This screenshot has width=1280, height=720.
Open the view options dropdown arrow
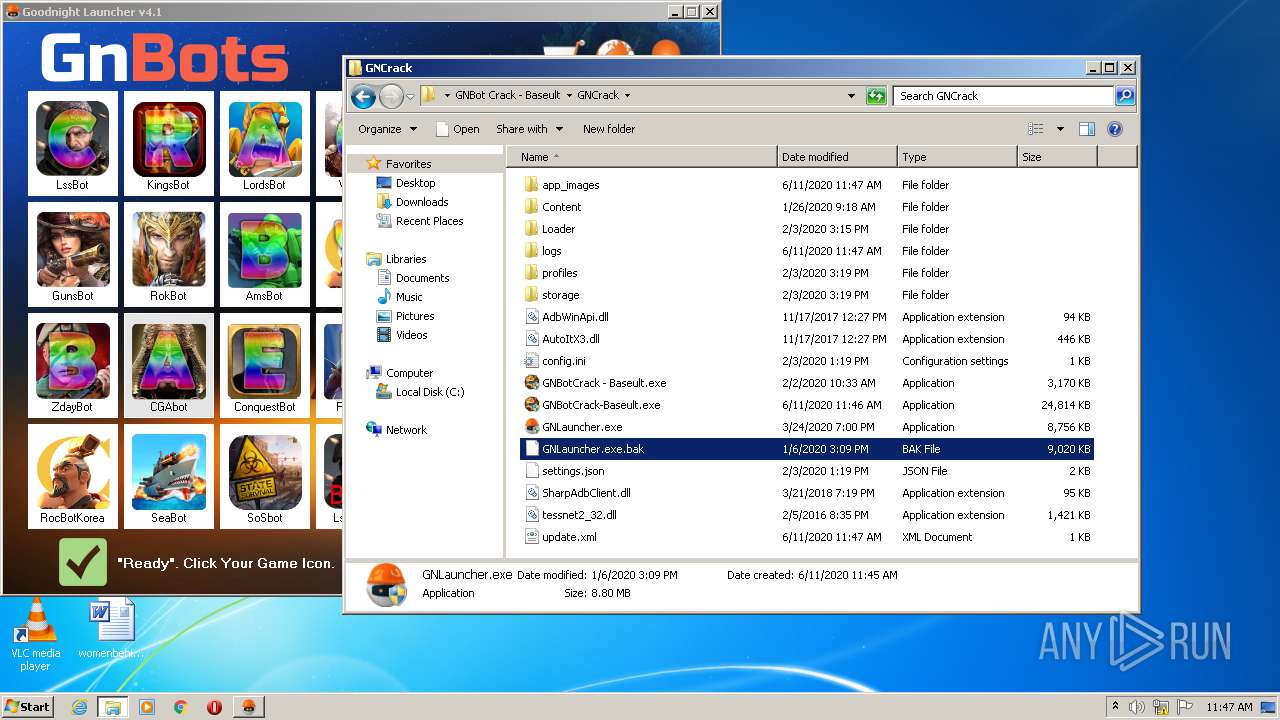[x=1060, y=129]
